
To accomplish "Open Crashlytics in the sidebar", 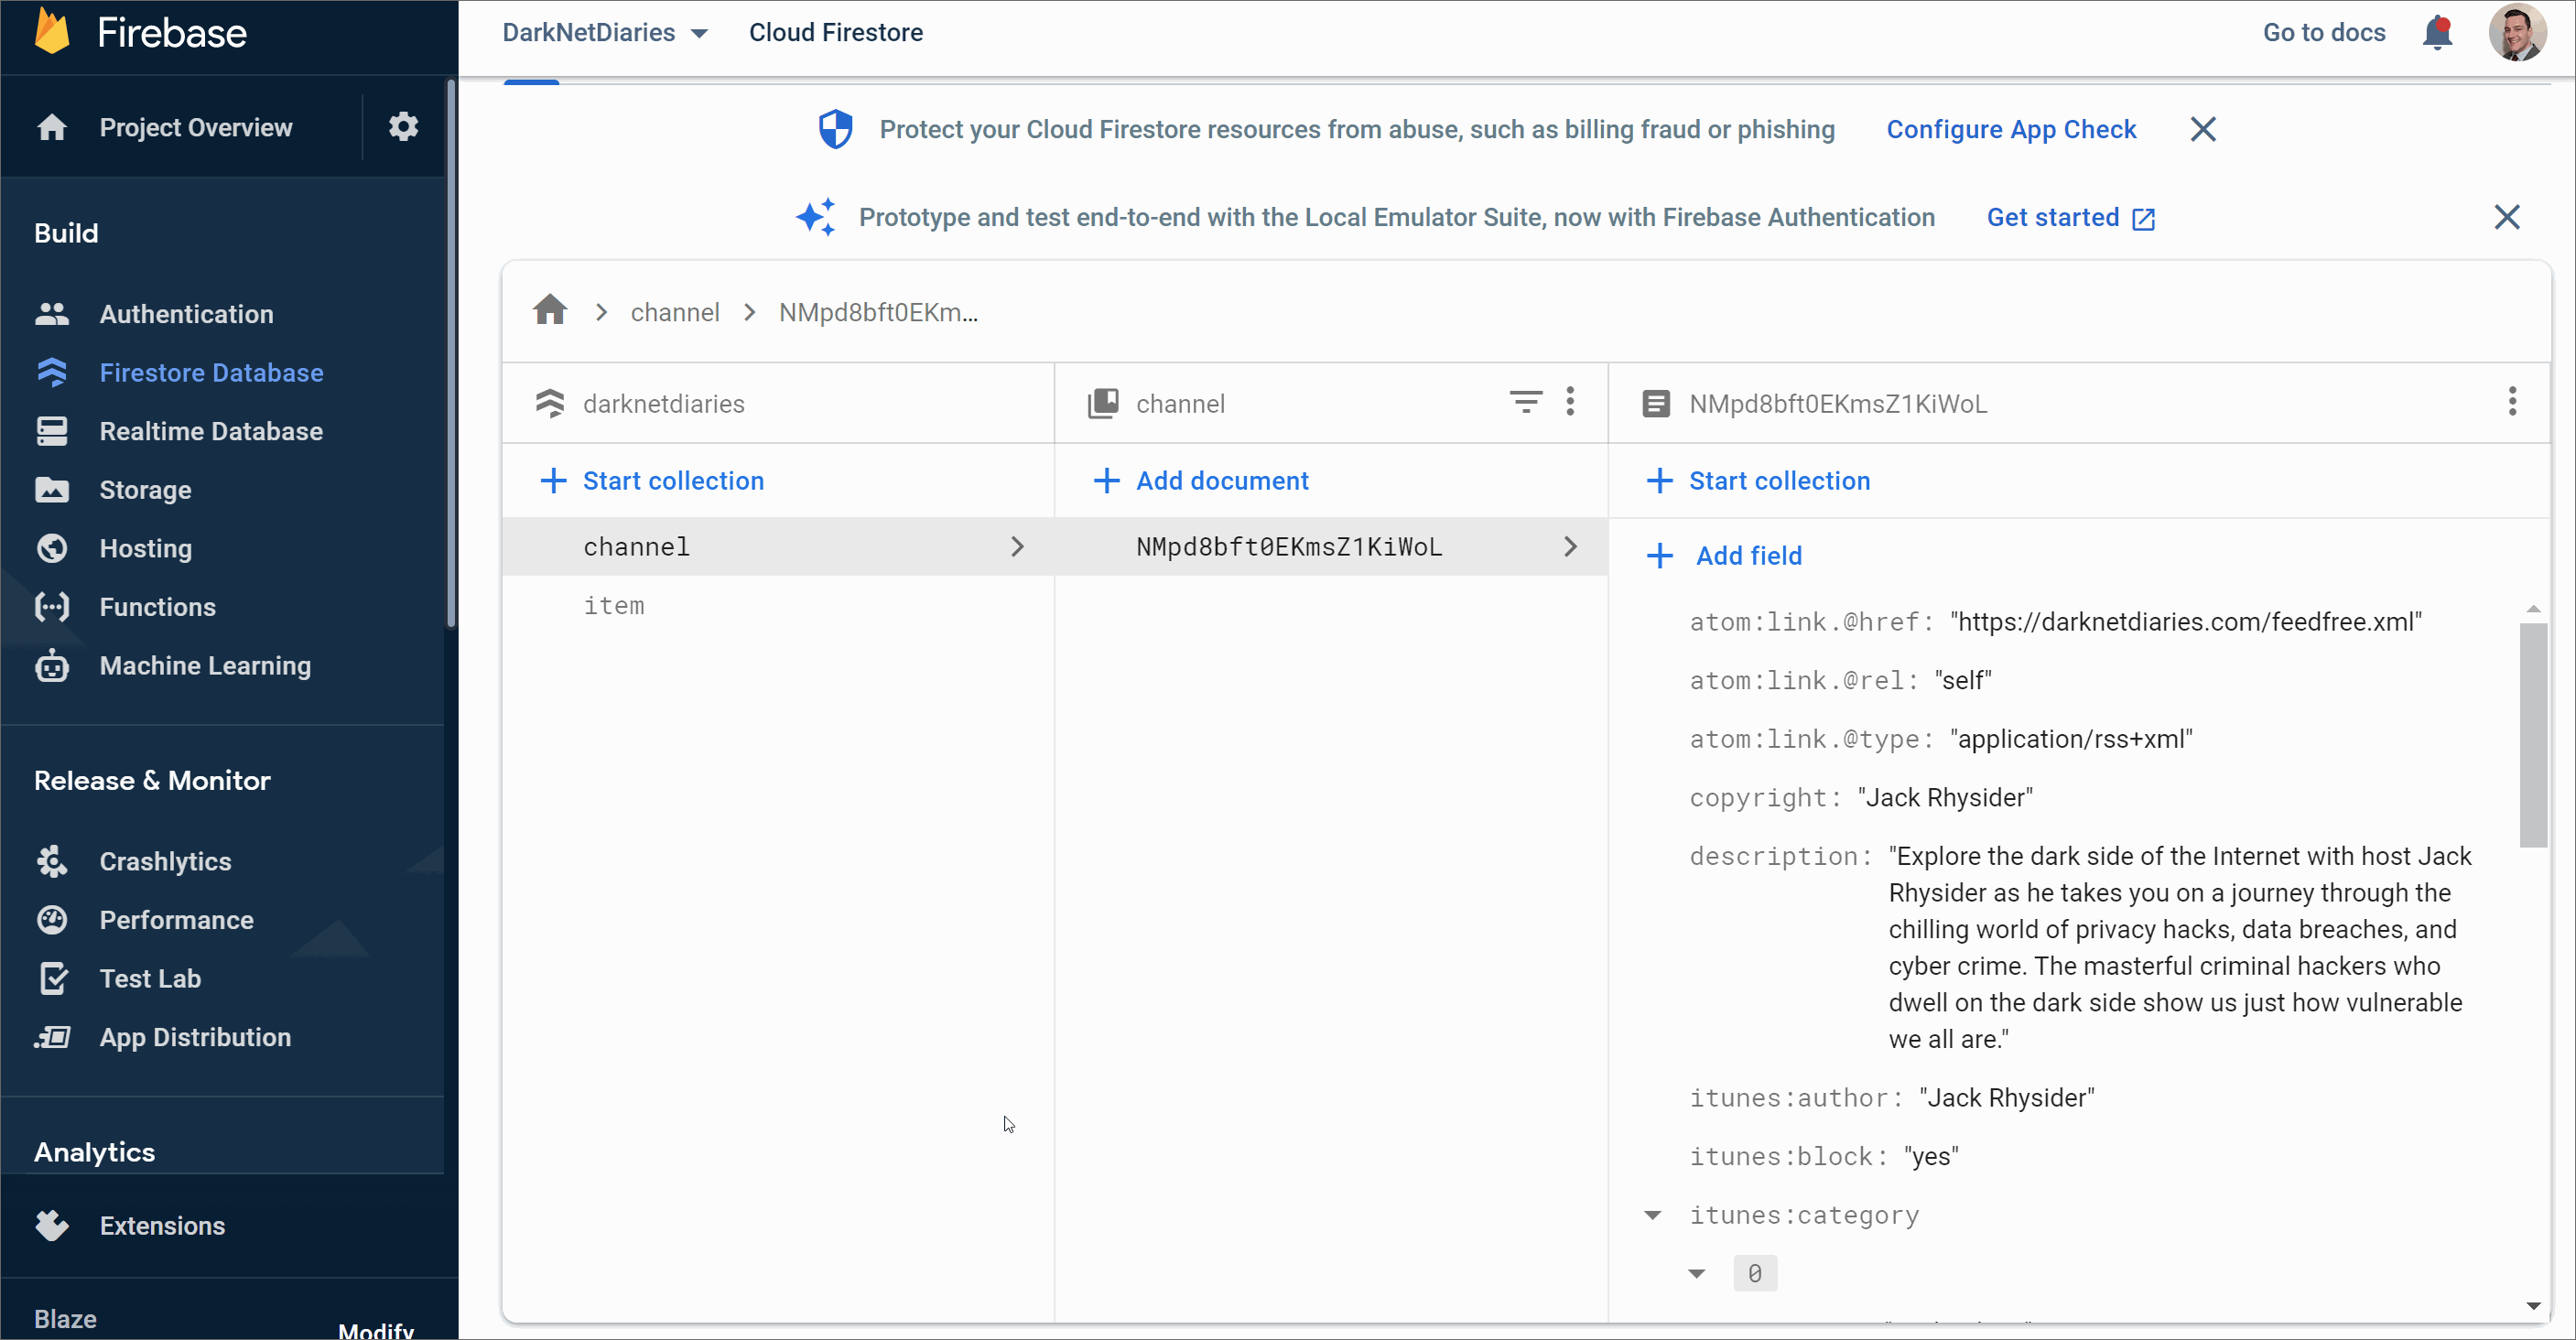I will [x=165, y=861].
